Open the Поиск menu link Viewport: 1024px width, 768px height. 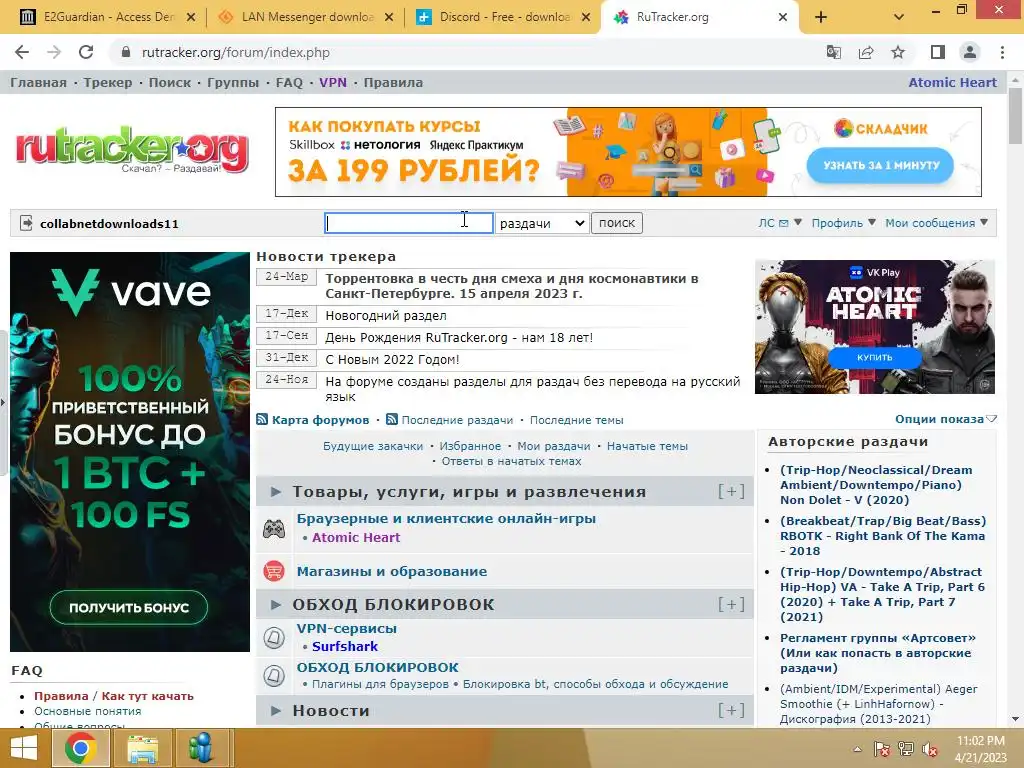coord(170,83)
